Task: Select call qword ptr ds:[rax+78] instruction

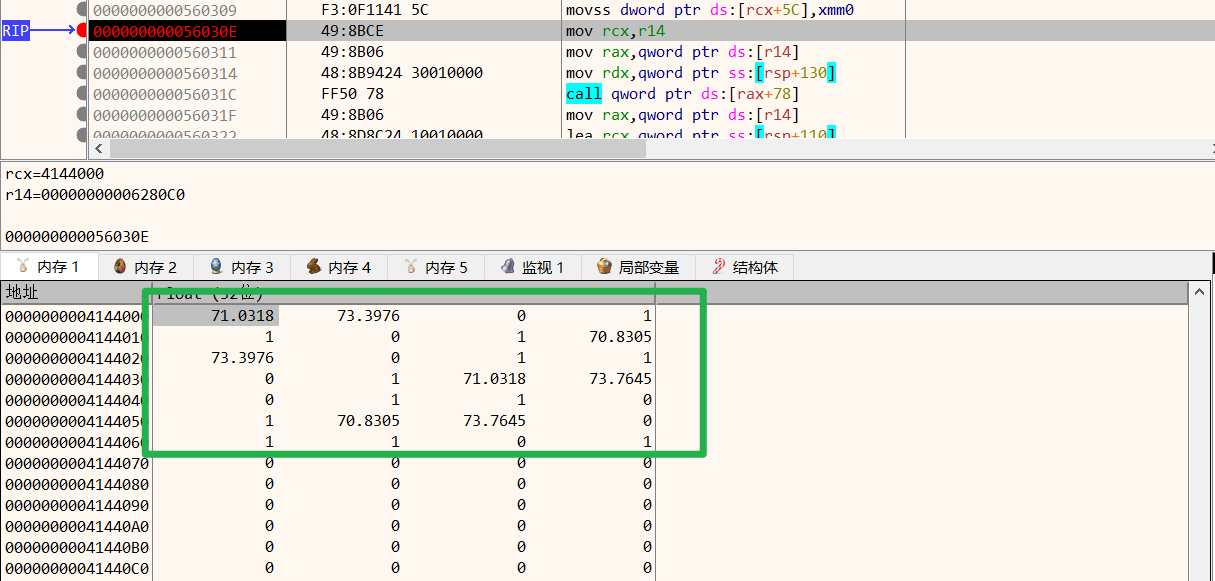Action: tap(682, 94)
